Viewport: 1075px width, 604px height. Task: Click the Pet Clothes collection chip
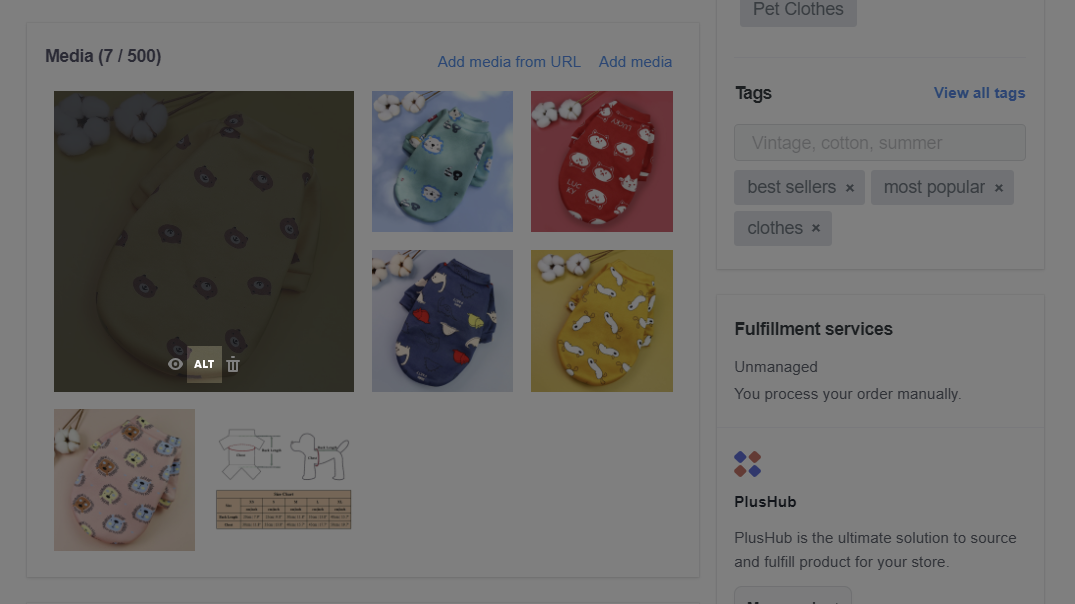click(x=798, y=10)
